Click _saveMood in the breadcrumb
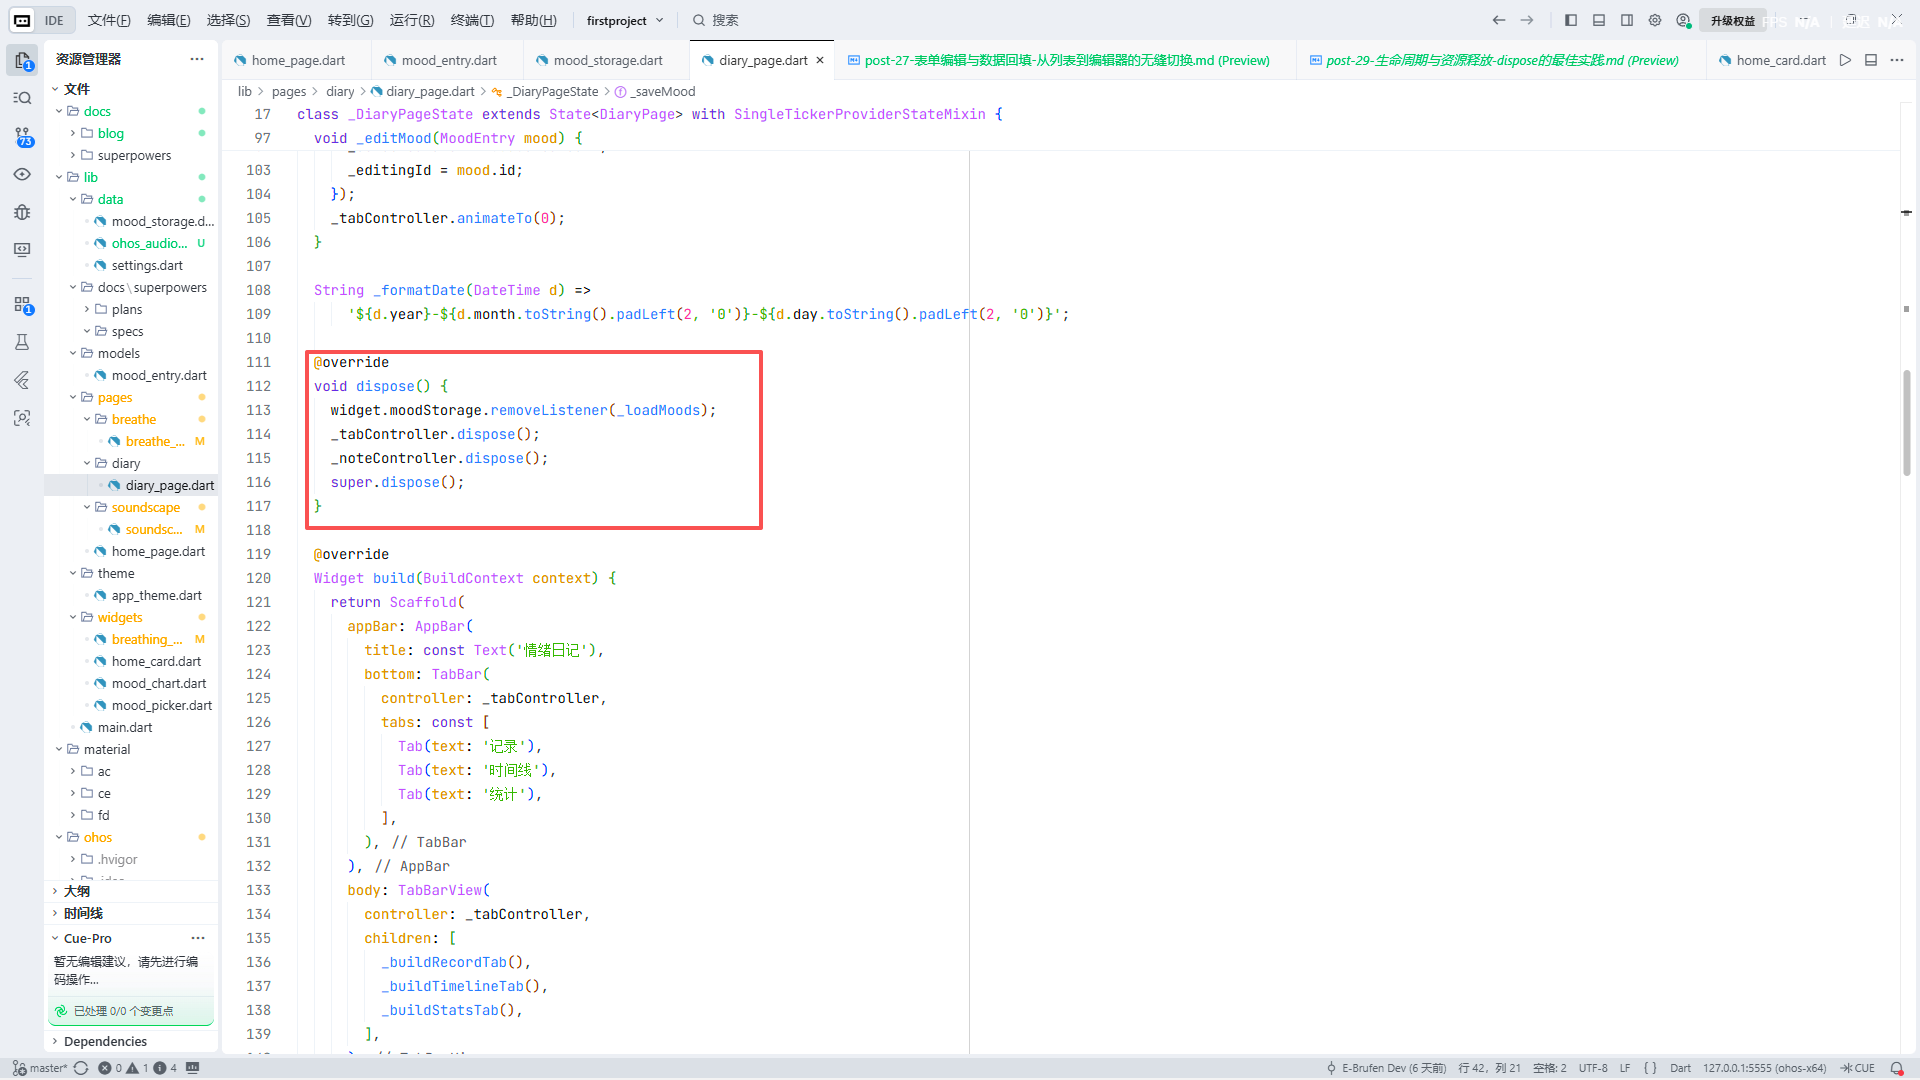 click(663, 91)
